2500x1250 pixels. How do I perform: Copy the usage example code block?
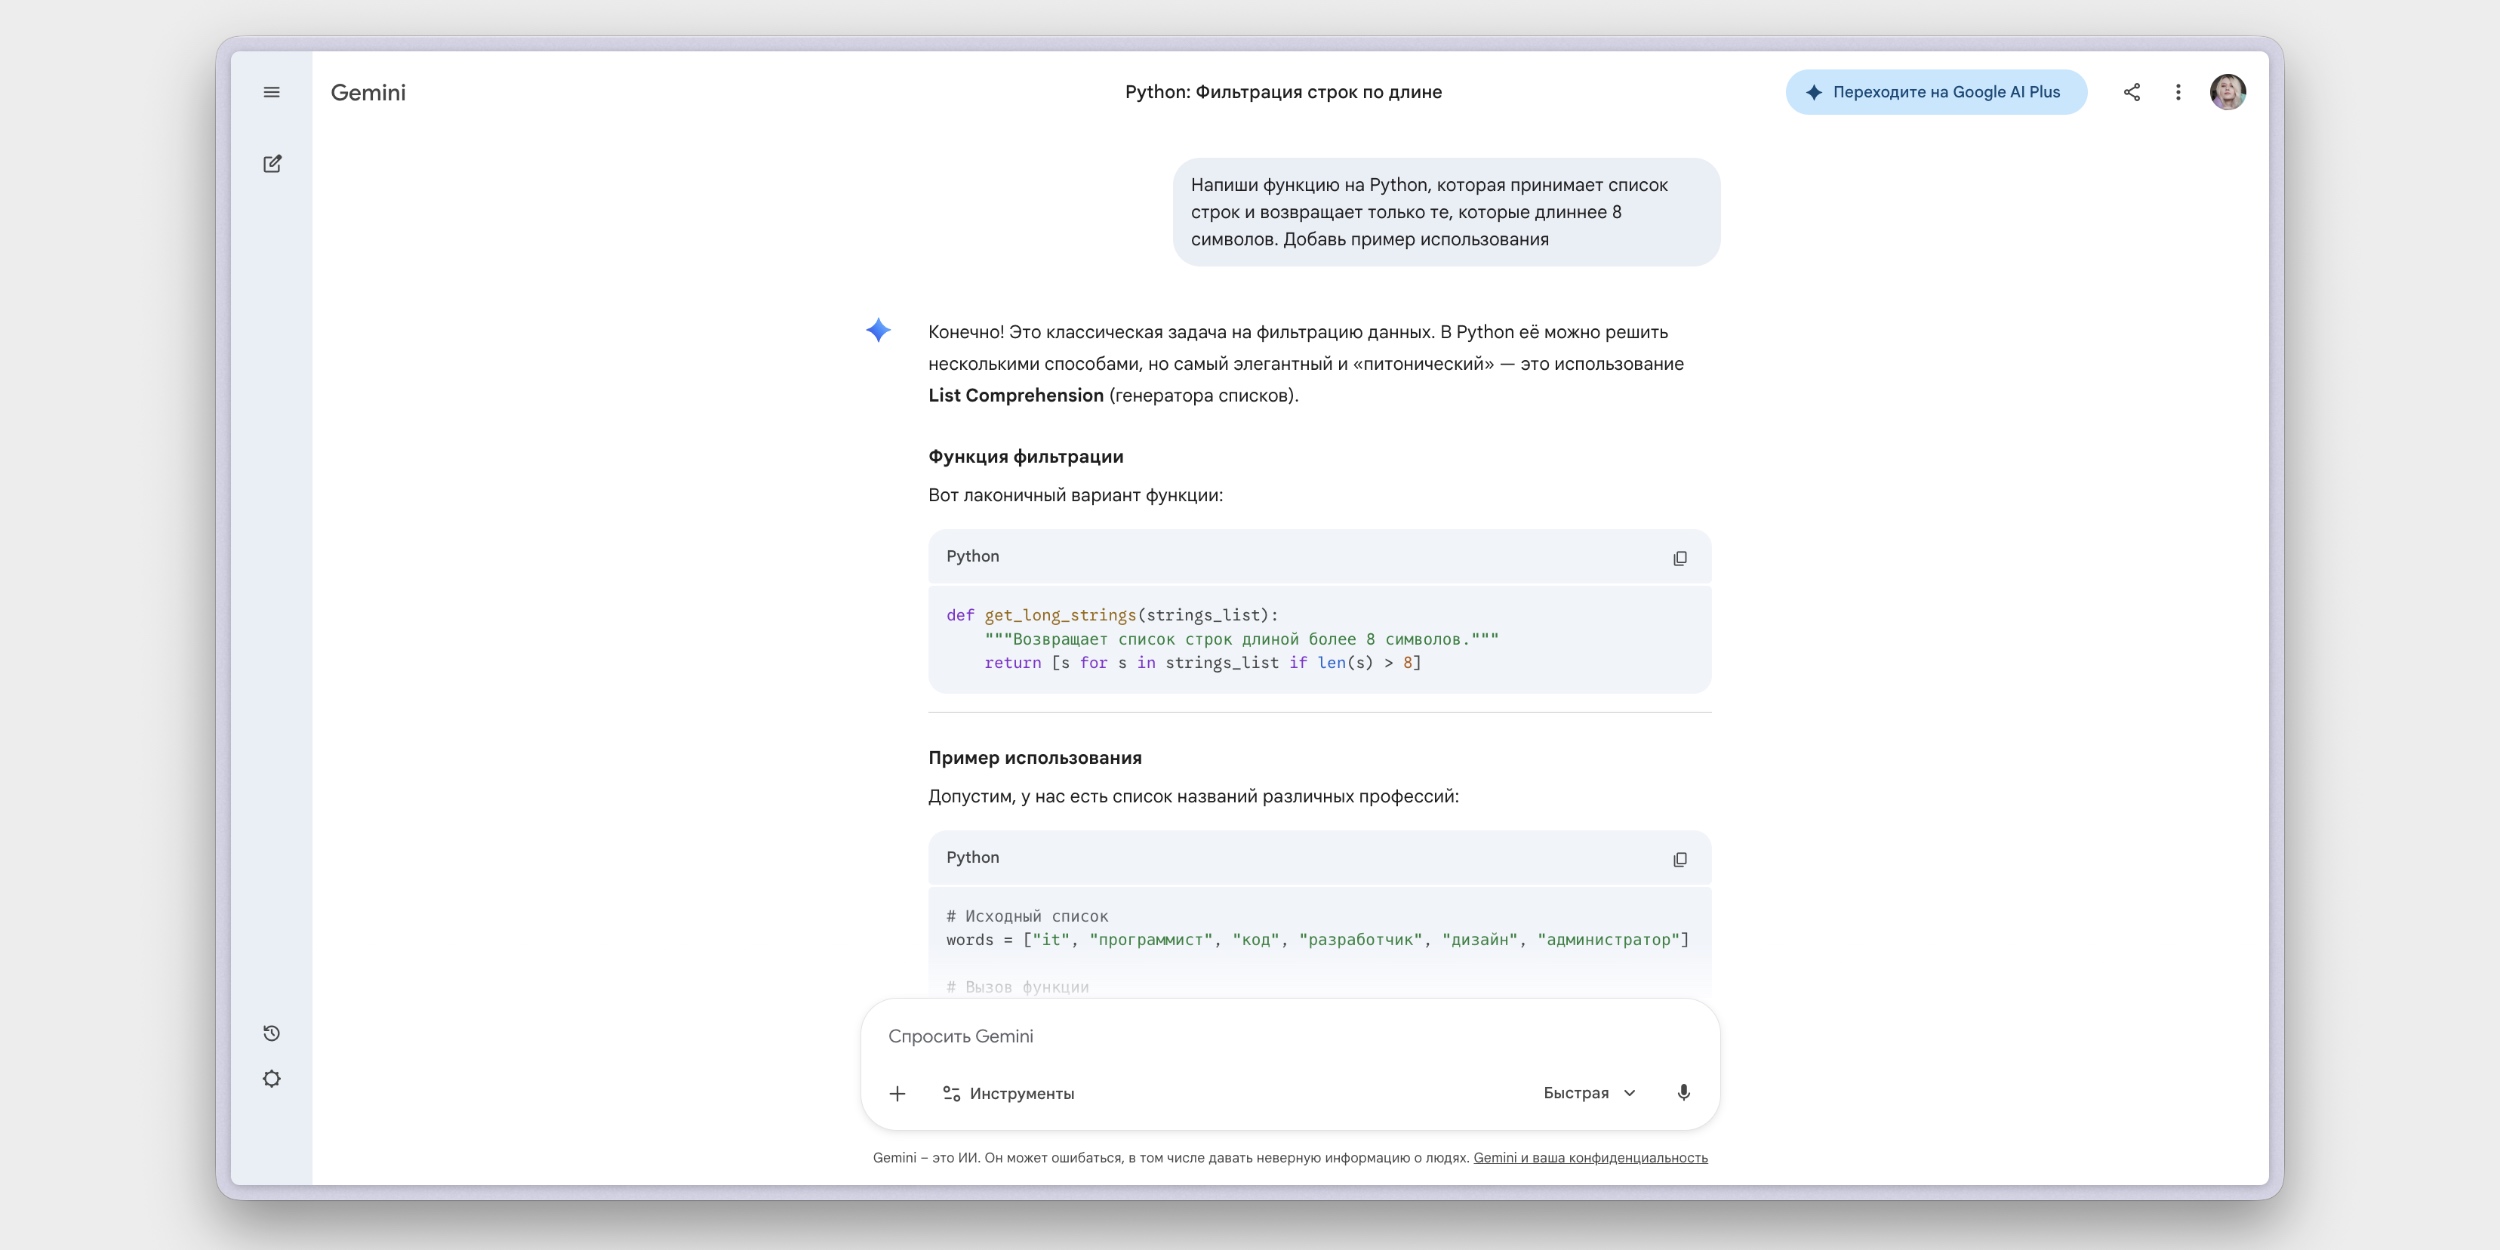pyautogui.click(x=1681, y=858)
